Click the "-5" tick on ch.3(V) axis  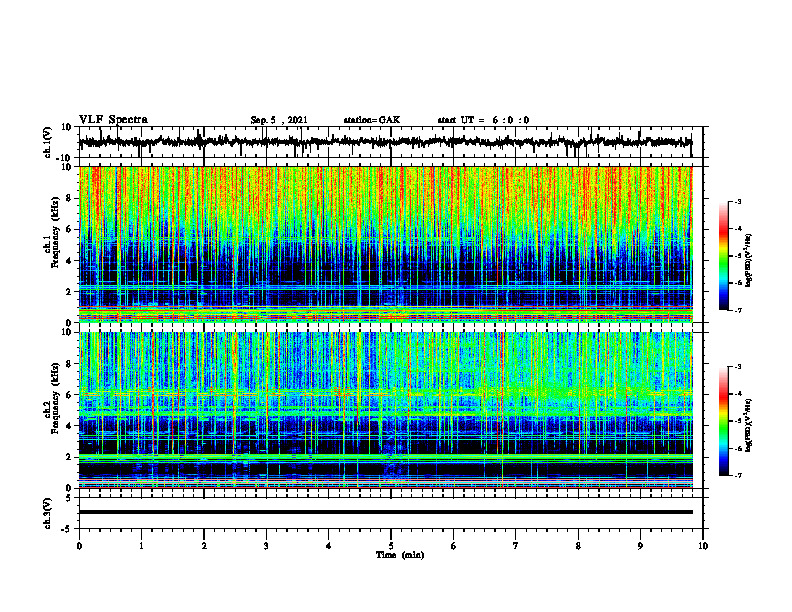(x=67, y=529)
